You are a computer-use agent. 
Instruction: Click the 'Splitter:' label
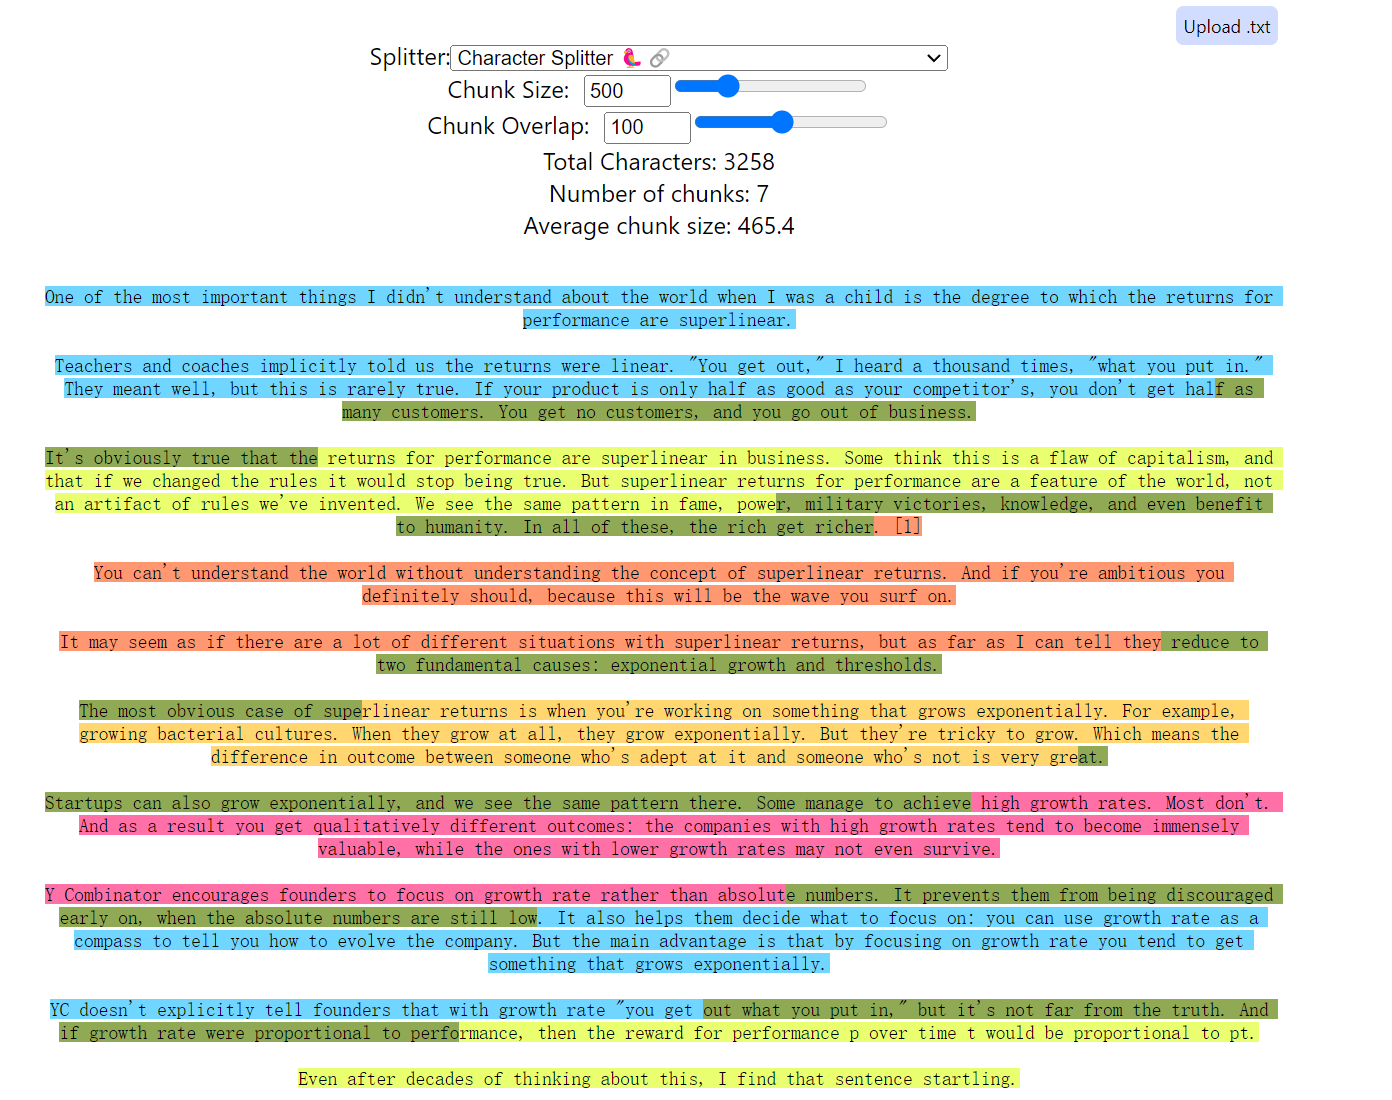409,57
